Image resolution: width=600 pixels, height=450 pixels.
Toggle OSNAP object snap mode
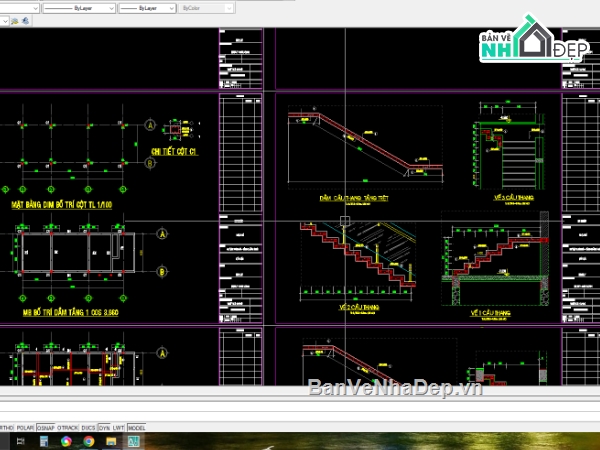[46, 427]
